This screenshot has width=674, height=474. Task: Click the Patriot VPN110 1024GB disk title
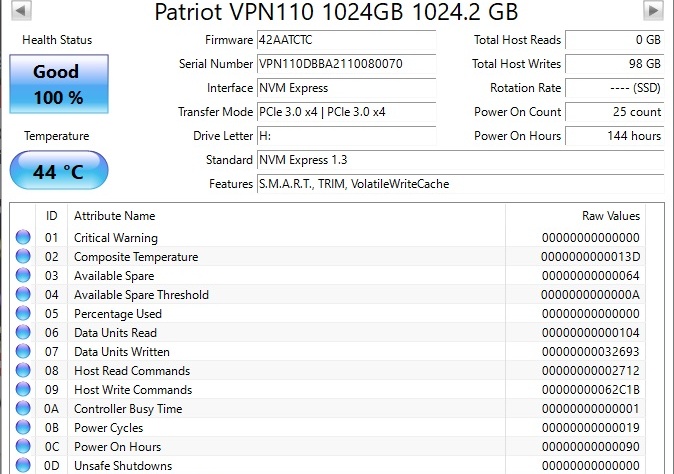tap(336, 12)
